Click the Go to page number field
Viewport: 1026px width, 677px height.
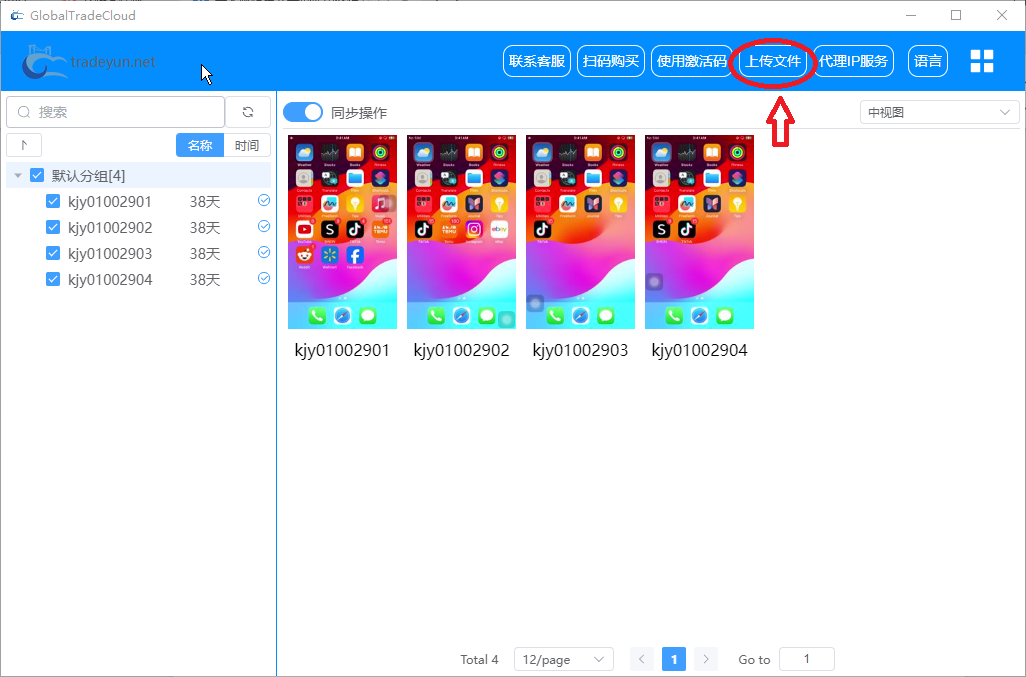click(807, 659)
